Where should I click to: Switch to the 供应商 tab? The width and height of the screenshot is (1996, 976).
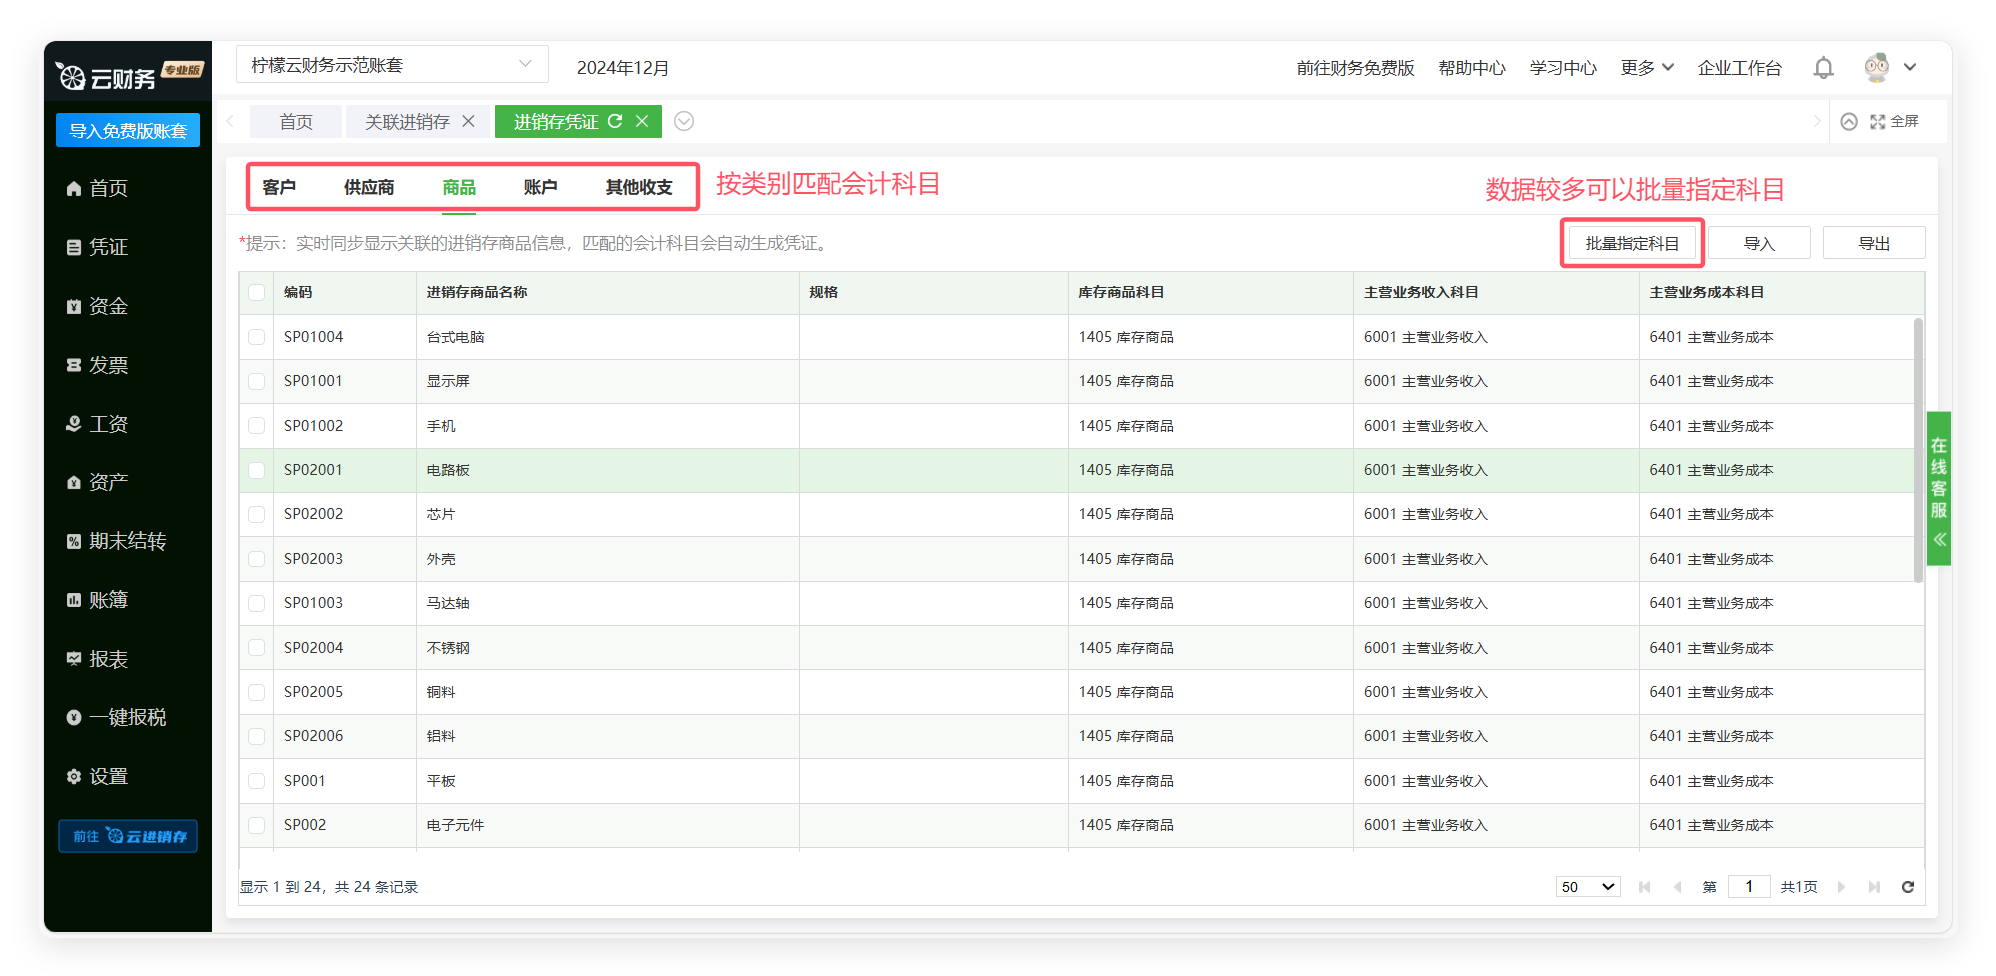(369, 187)
